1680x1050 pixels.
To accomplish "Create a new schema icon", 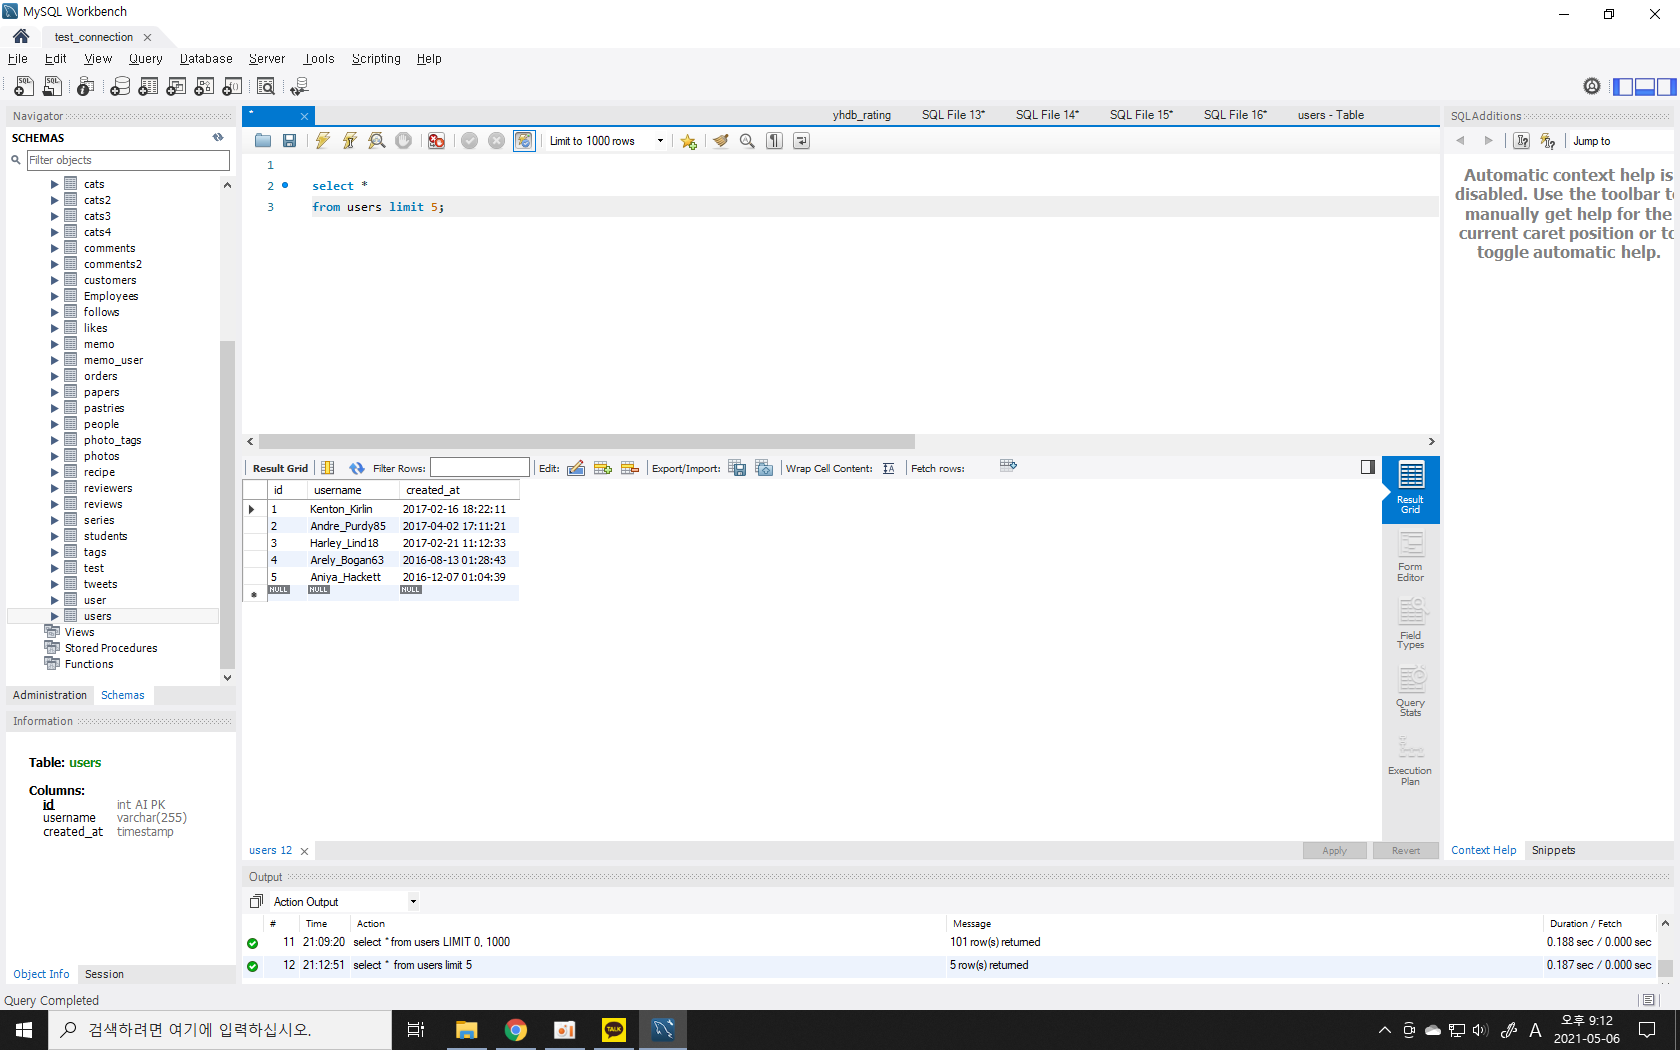I will click(120, 87).
